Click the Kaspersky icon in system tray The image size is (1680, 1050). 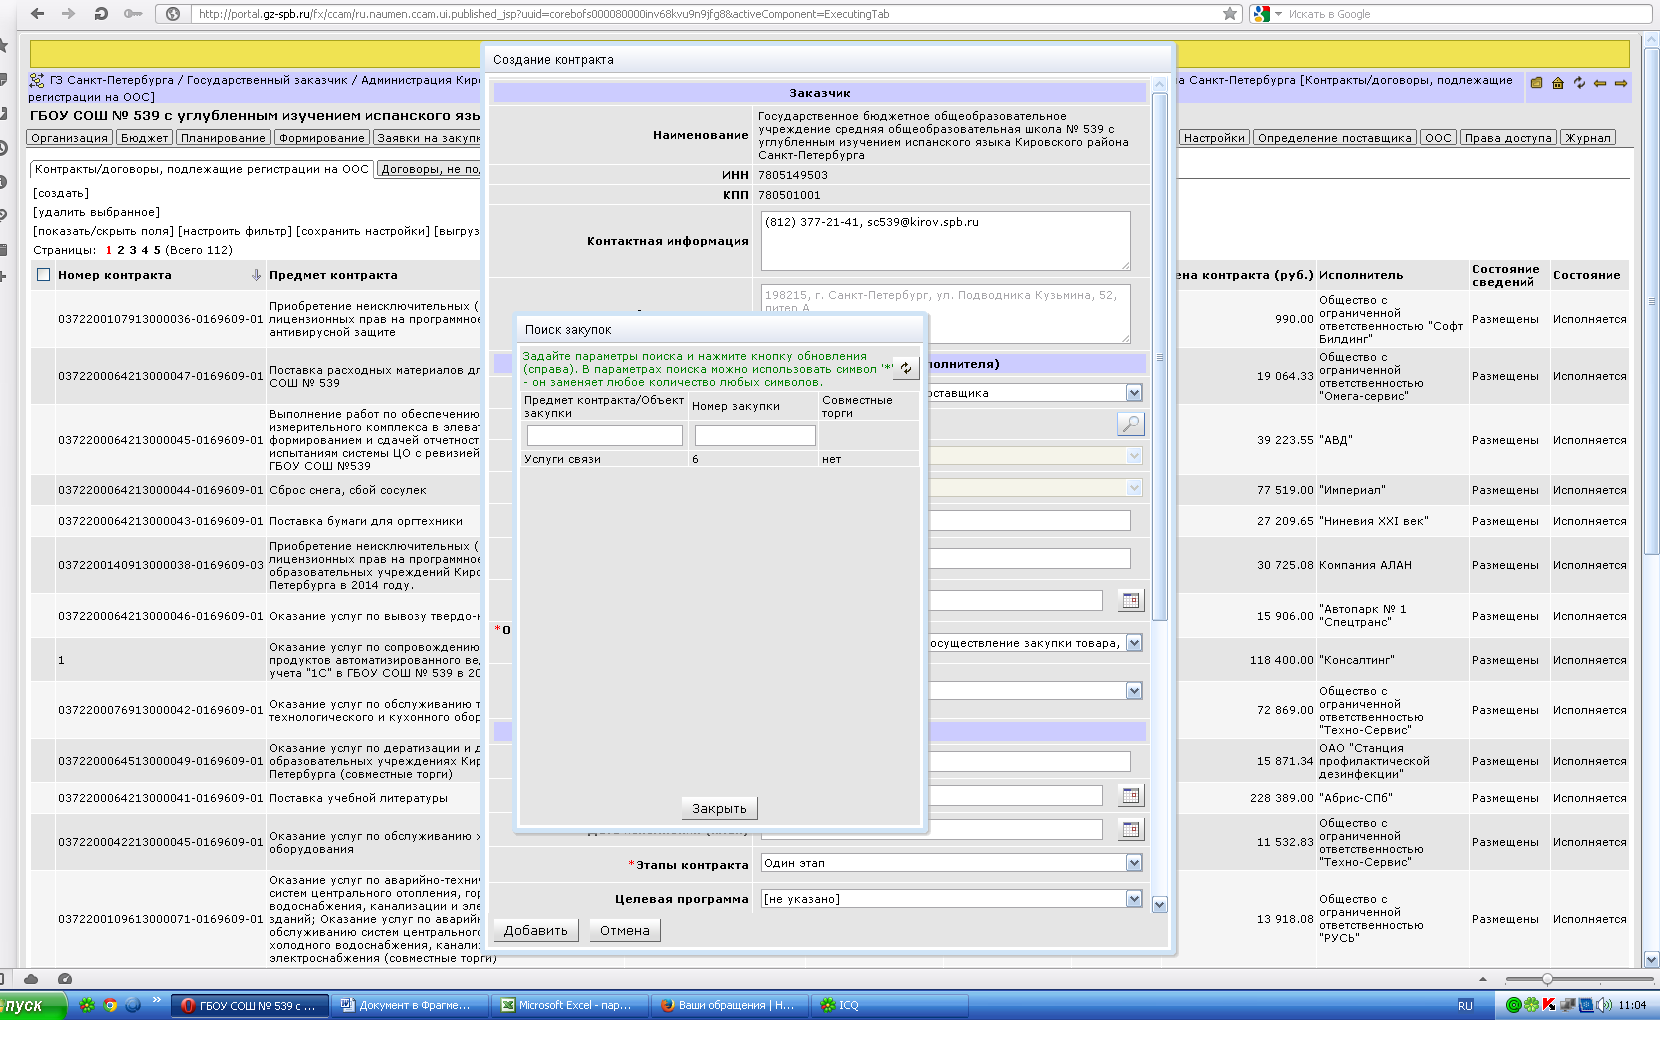pos(1549,1005)
